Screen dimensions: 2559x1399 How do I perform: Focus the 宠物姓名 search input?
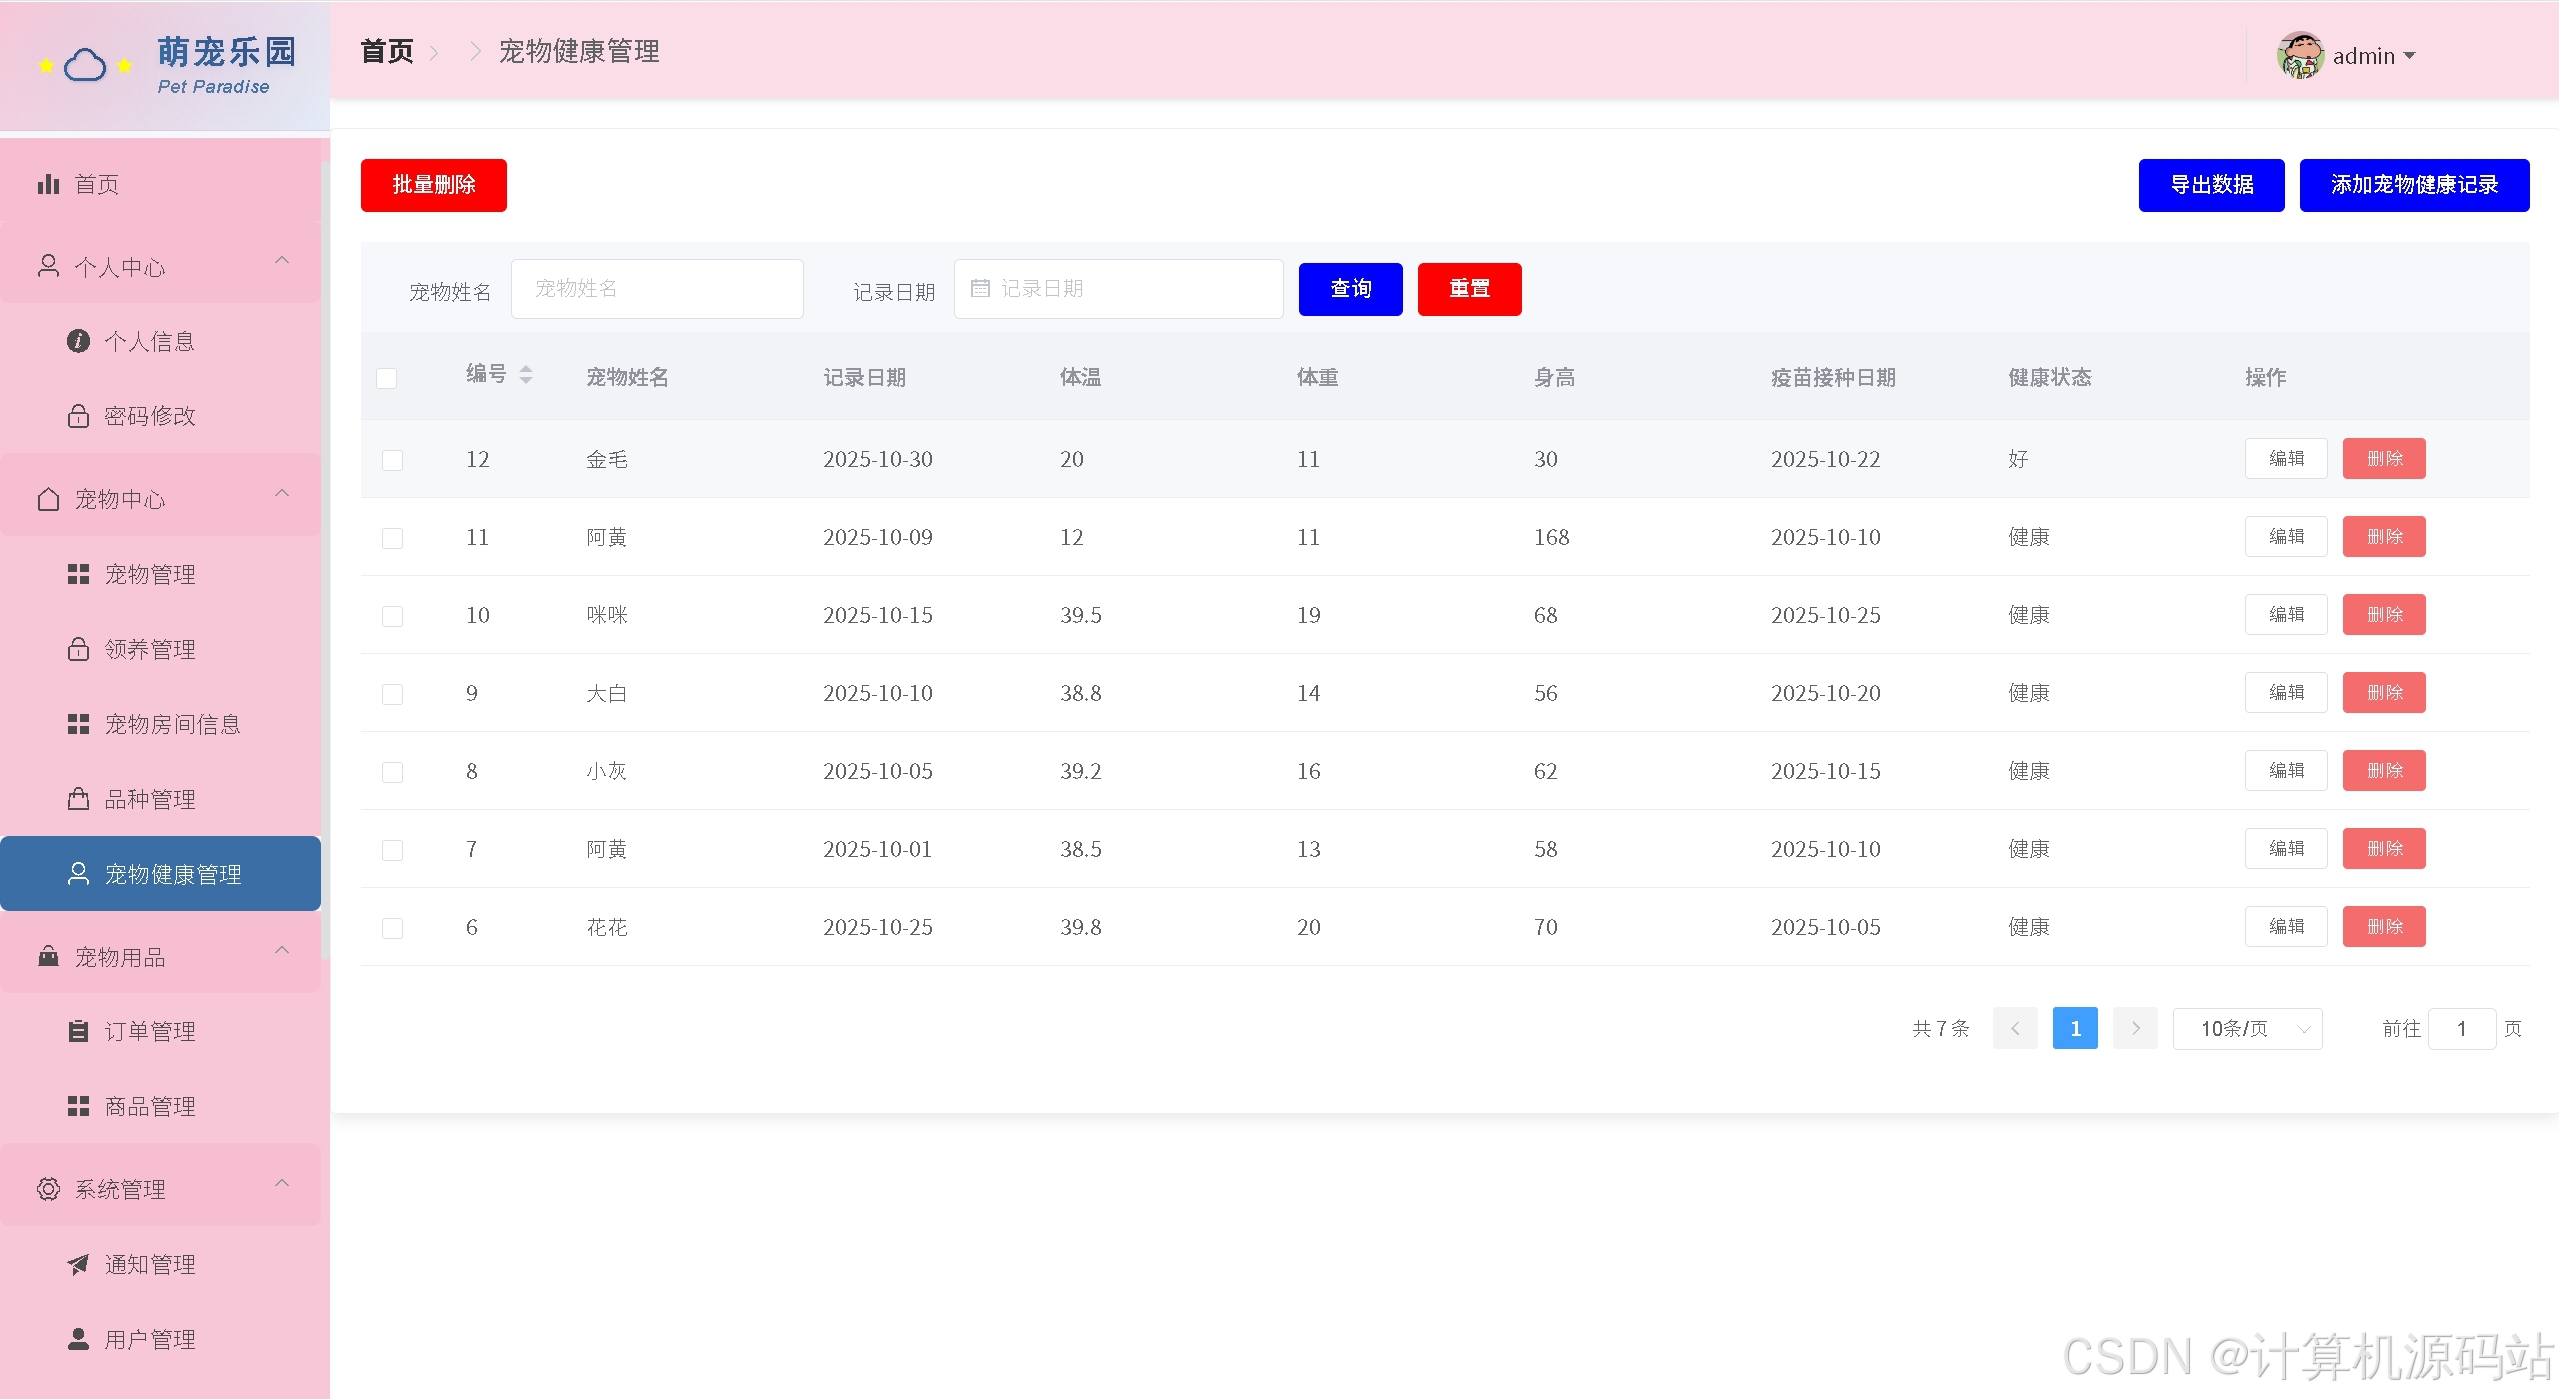click(x=657, y=289)
